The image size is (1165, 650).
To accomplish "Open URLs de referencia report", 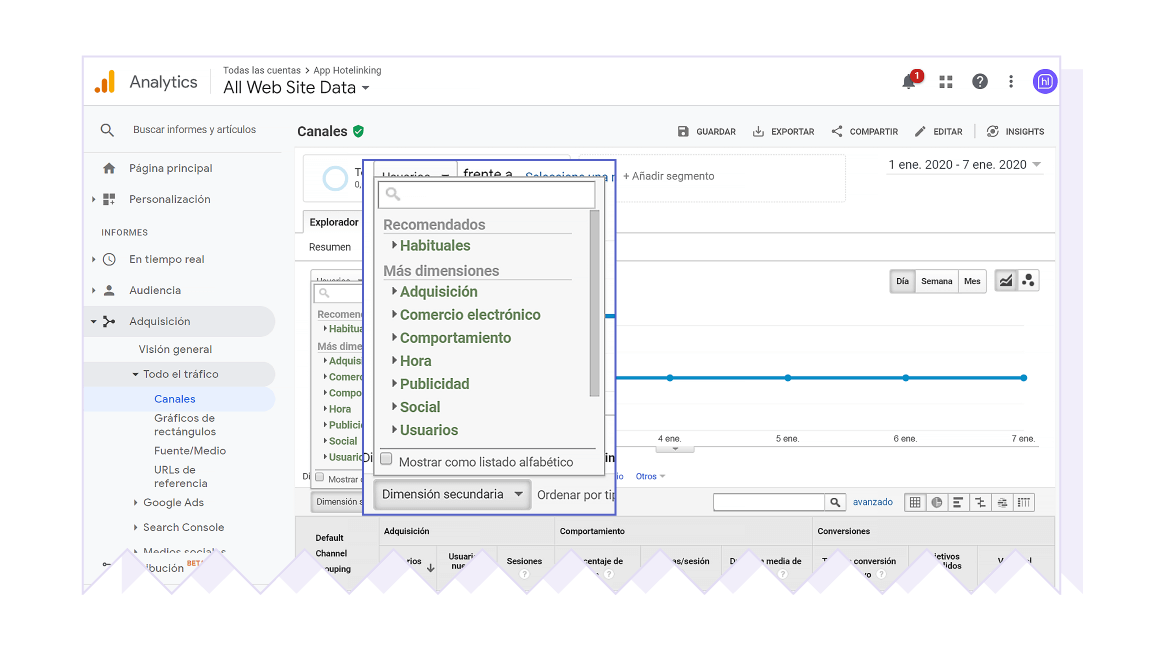I will [181, 477].
